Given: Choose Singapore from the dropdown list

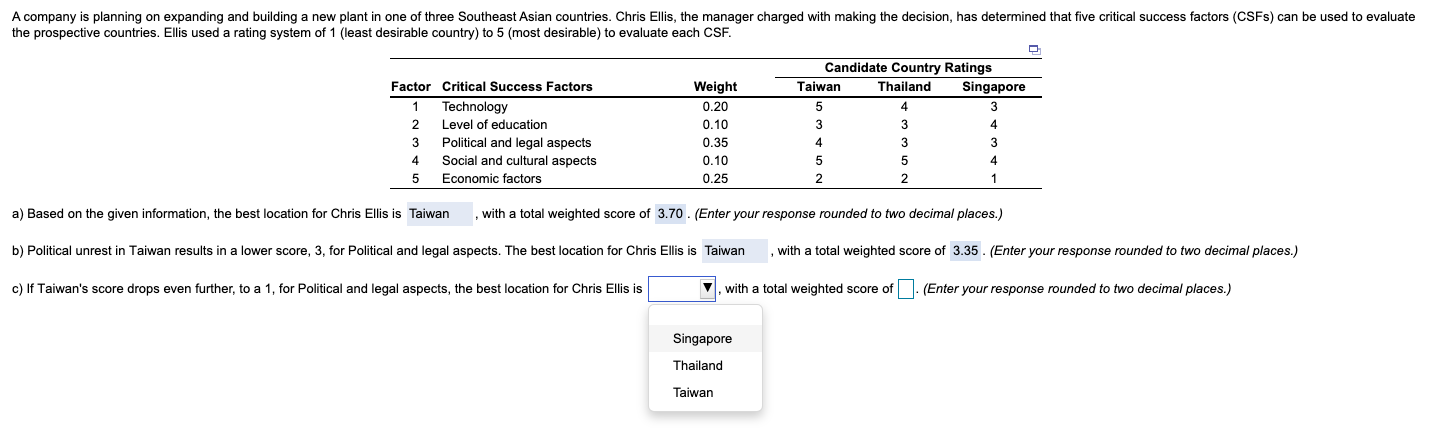Looking at the screenshot, I should 705,339.
